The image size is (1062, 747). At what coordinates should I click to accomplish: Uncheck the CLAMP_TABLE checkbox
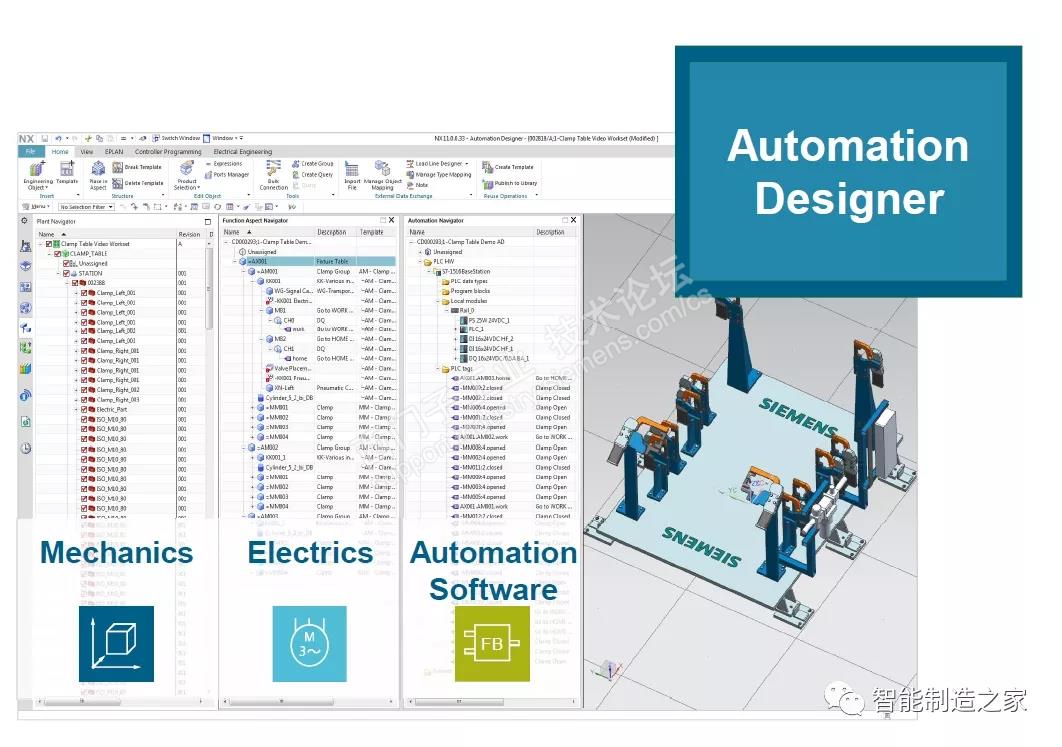[x=58, y=254]
